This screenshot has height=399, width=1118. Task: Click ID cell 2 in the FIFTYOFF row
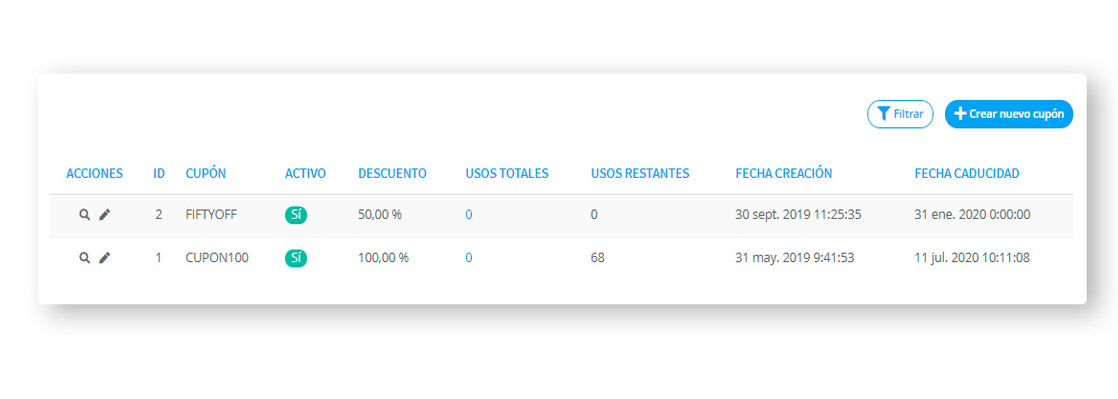coord(158,215)
